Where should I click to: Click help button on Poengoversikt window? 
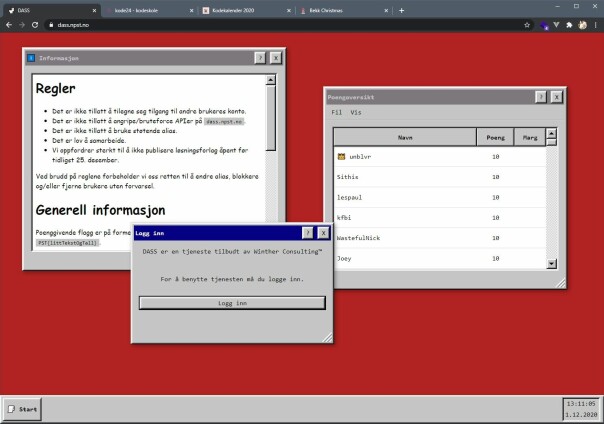pos(541,97)
